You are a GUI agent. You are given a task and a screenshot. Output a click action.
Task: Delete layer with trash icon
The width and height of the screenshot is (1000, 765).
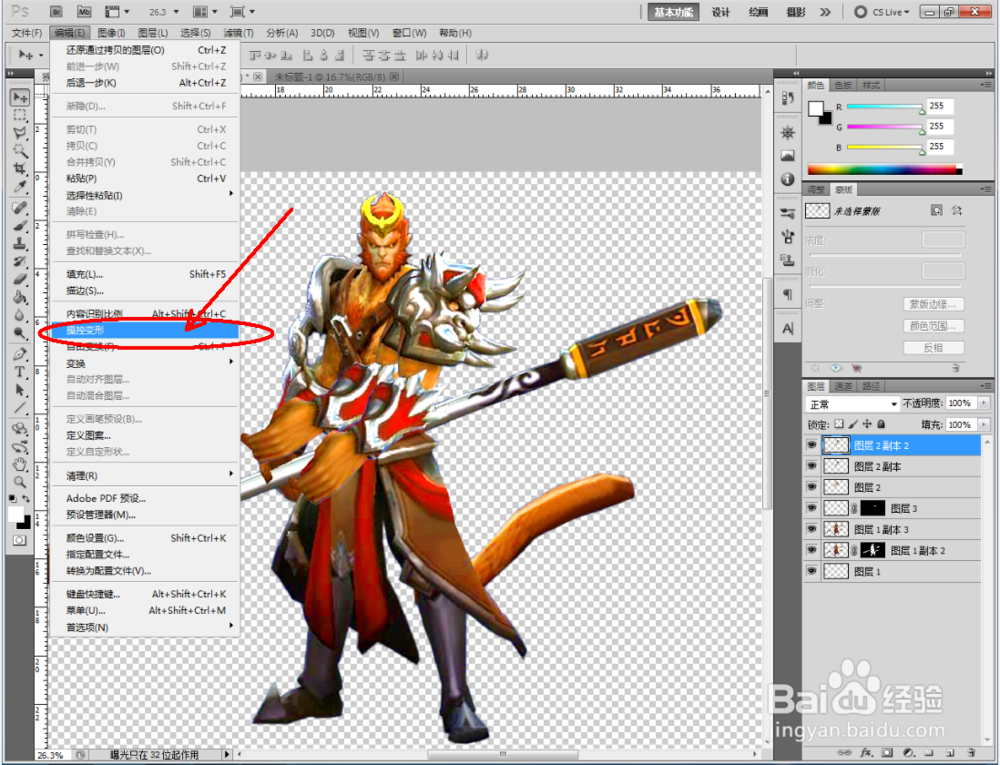point(971,753)
